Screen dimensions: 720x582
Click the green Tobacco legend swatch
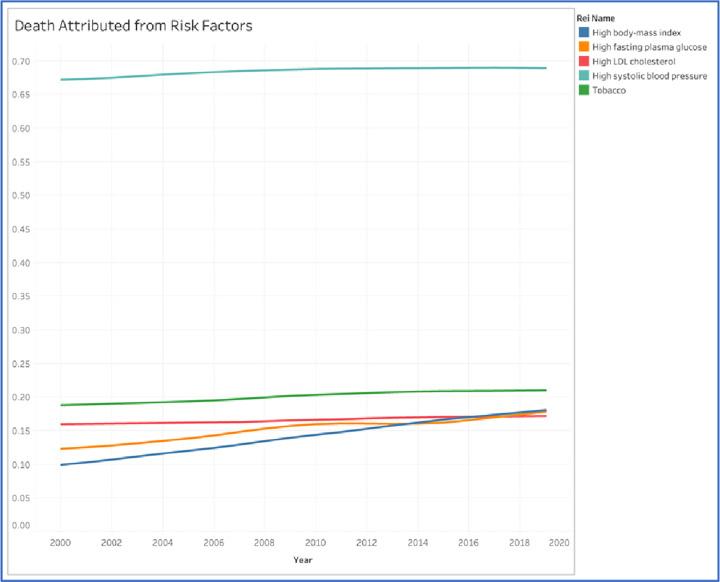coord(582,89)
